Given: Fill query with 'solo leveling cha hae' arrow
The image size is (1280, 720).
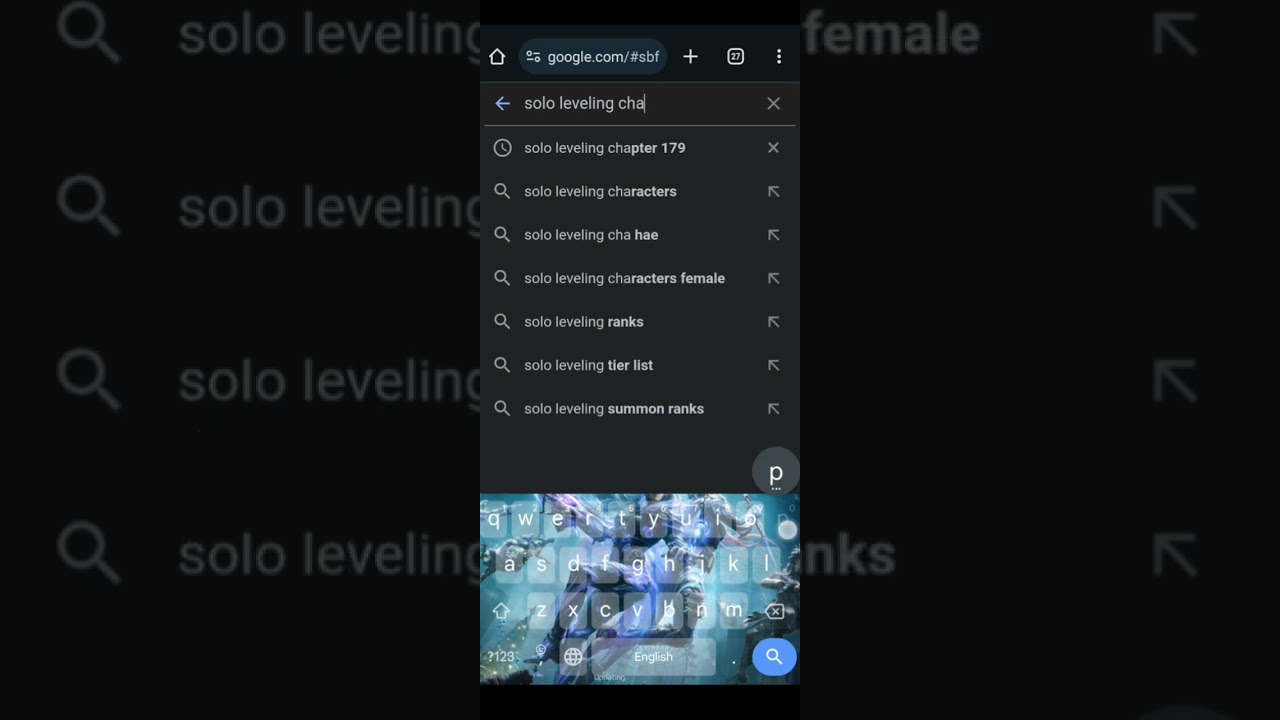Looking at the screenshot, I should point(773,235).
